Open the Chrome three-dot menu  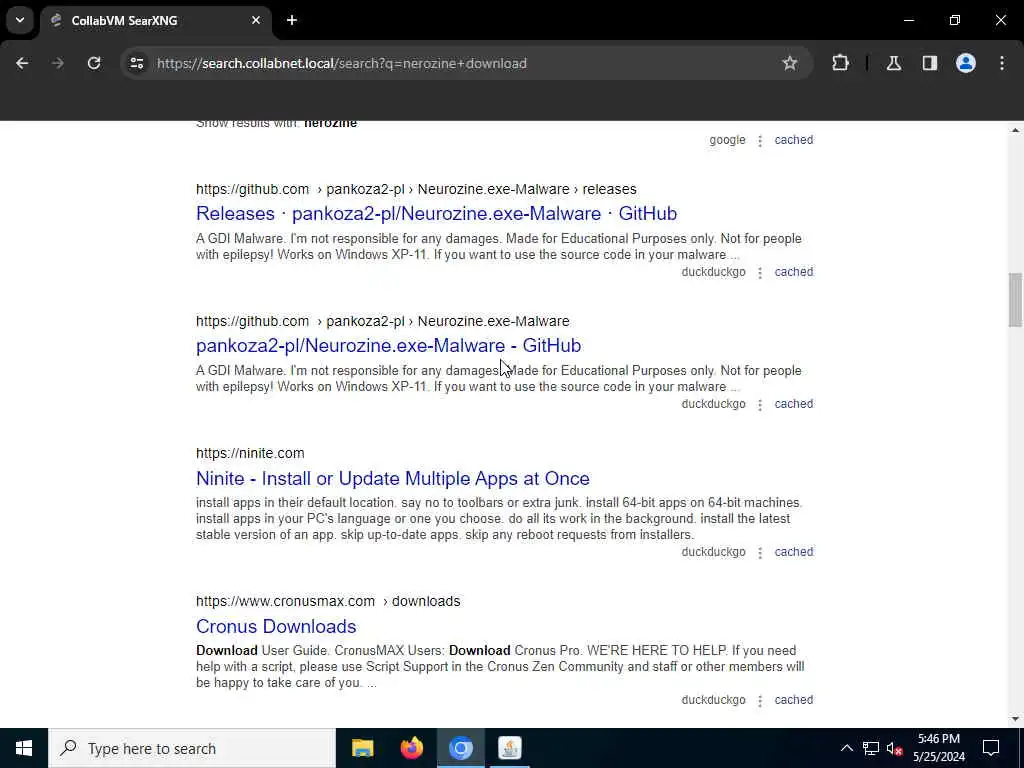(1002, 63)
